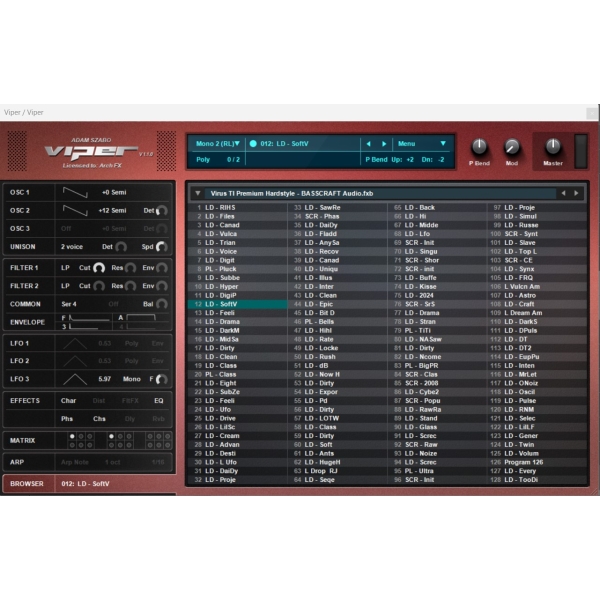
Task: Click the Filter 2 Env knob
Action: tap(161, 286)
